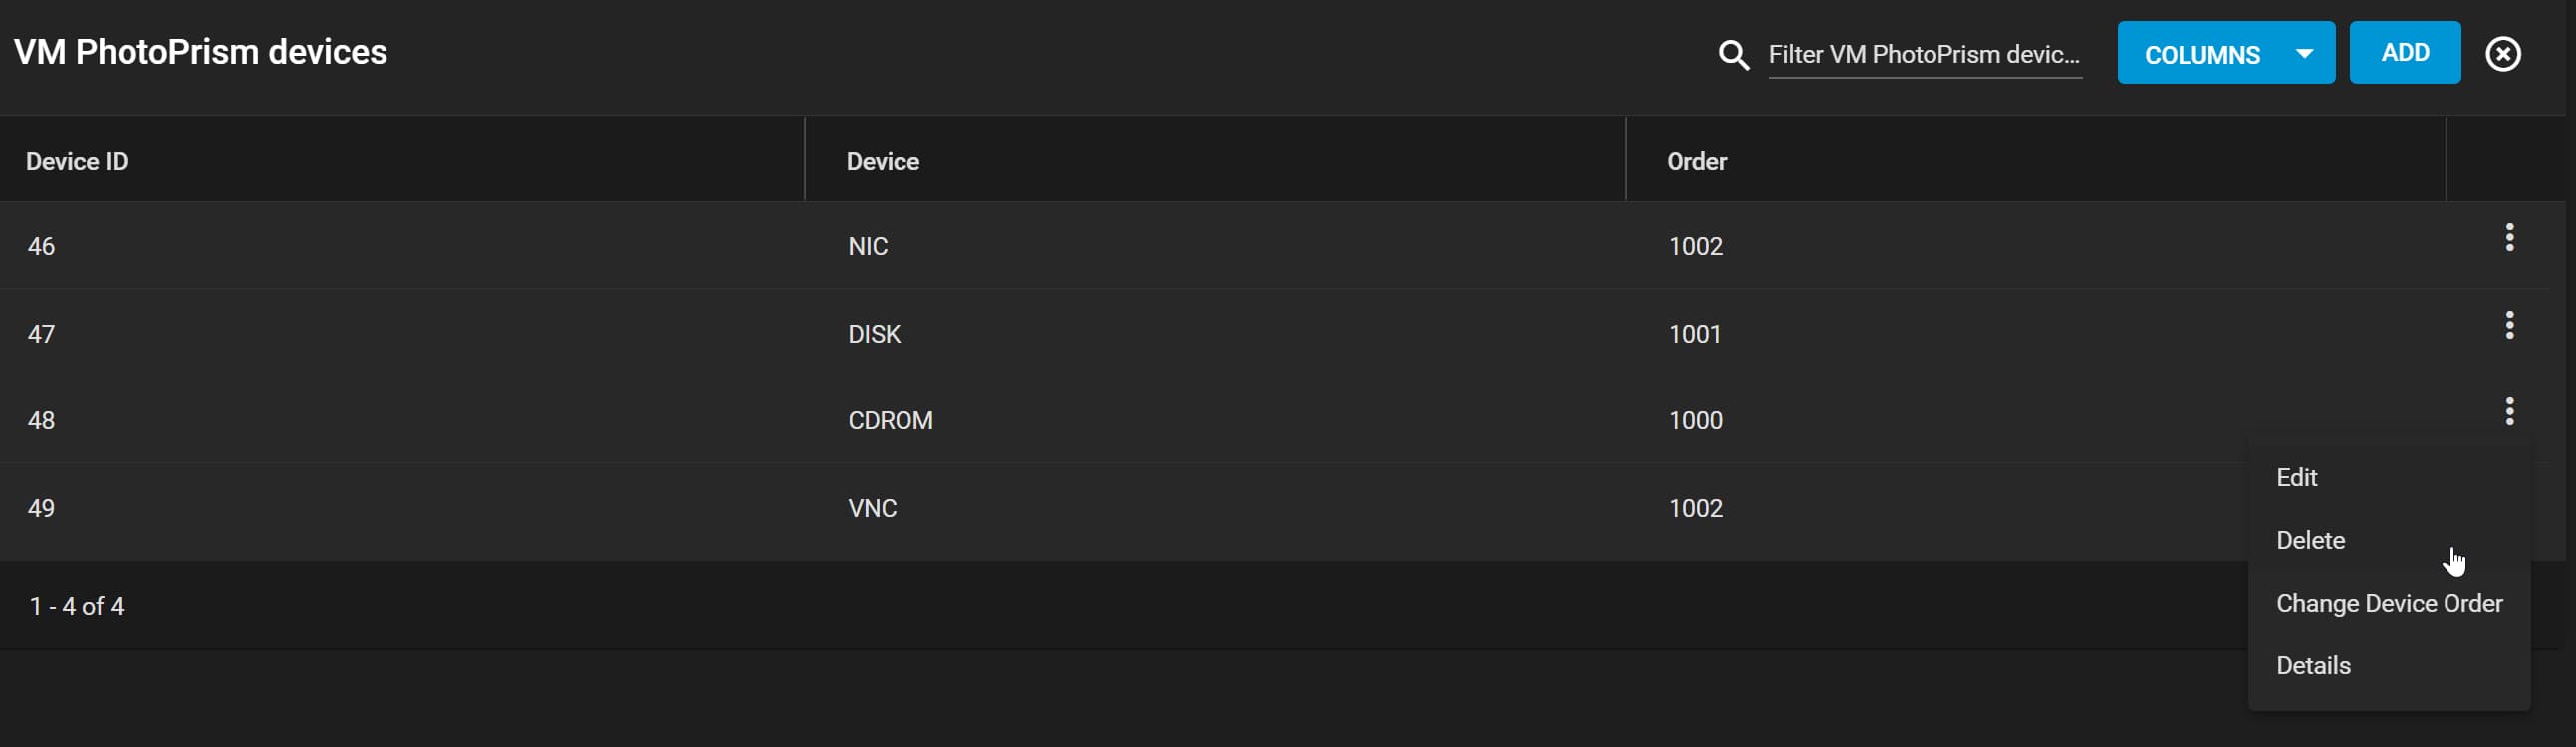Open the COLUMNS button menu
This screenshot has width=2576, height=747.
2226,53
